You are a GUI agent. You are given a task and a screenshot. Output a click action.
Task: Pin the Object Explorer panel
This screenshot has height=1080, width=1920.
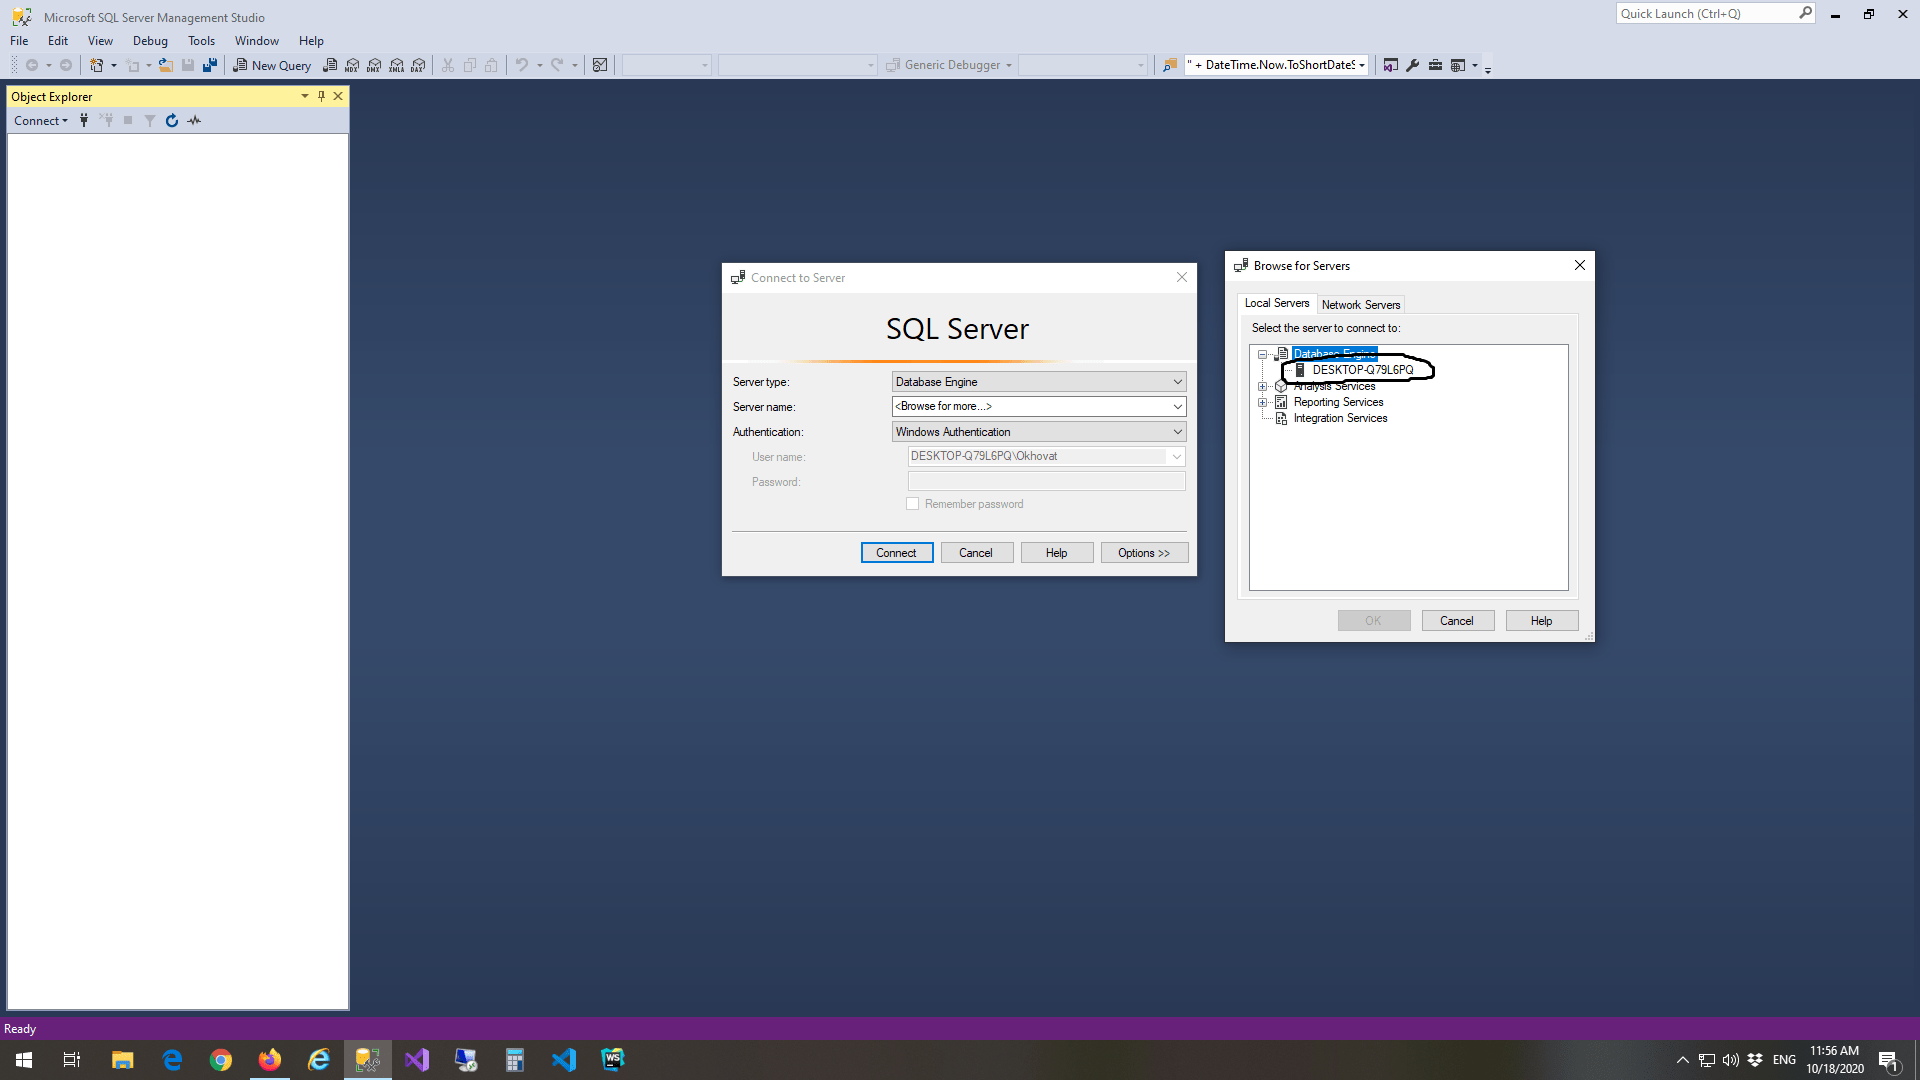coord(321,96)
